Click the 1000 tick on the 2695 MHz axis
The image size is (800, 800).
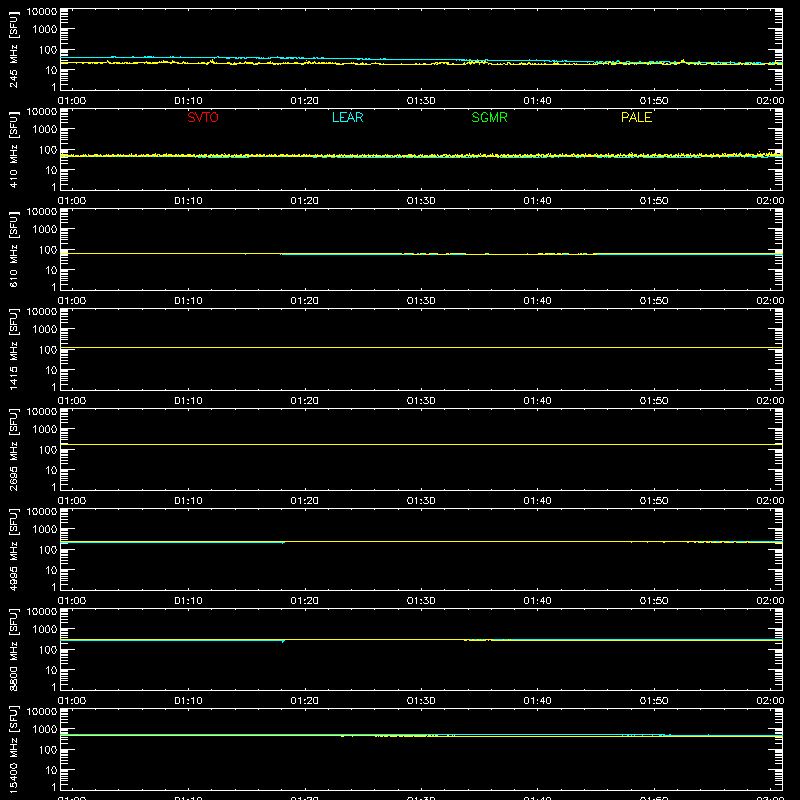coord(45,430)
